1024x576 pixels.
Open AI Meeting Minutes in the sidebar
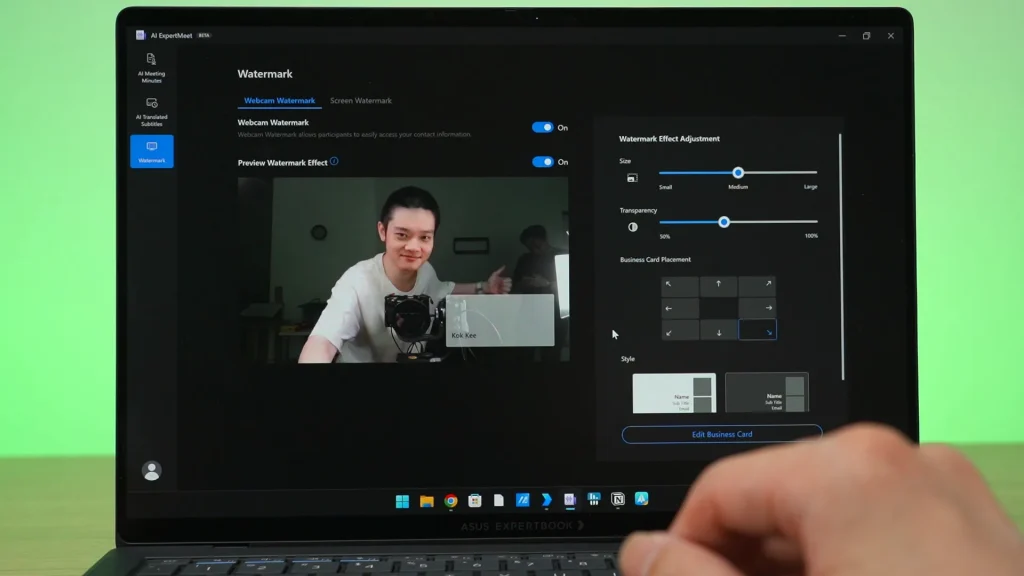[x=152, y=68]
